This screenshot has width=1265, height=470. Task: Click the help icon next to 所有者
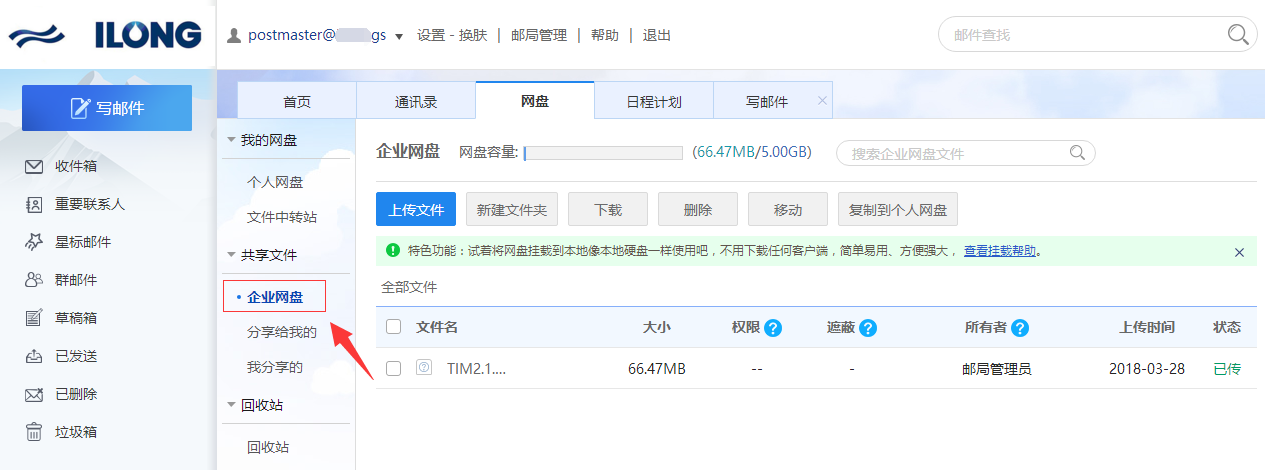coord(1020,328)
